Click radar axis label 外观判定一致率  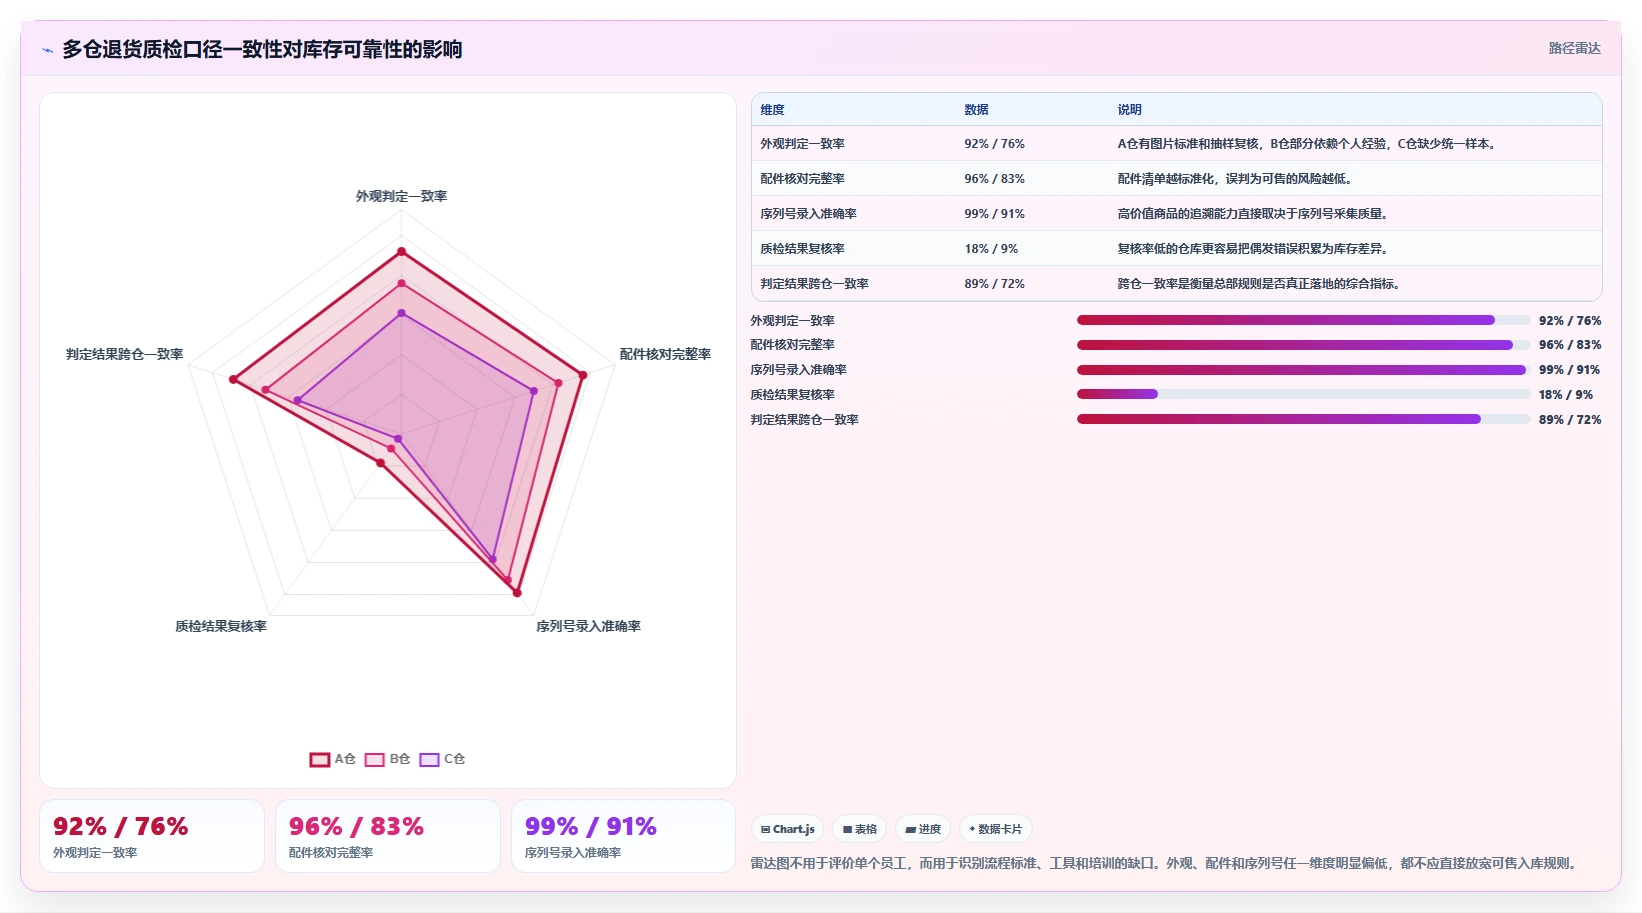point(401,196)
